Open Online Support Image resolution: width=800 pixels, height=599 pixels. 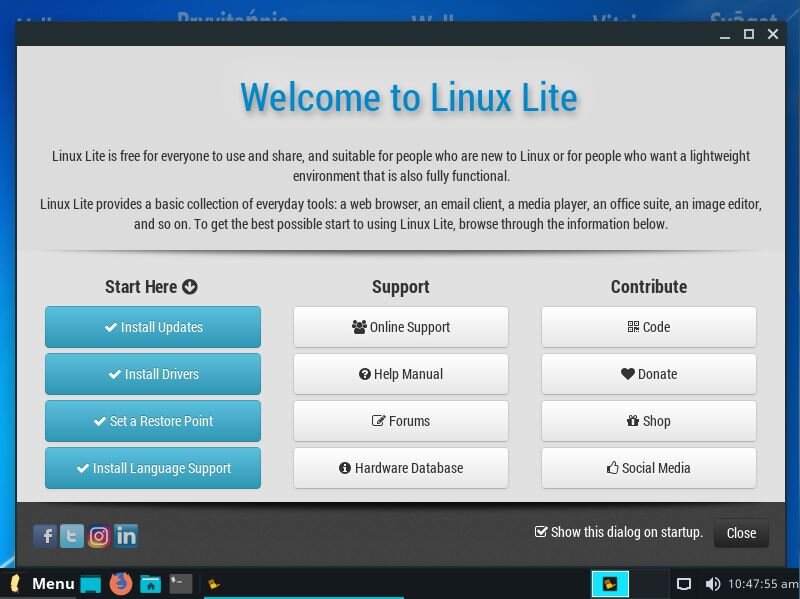[401, 327]
